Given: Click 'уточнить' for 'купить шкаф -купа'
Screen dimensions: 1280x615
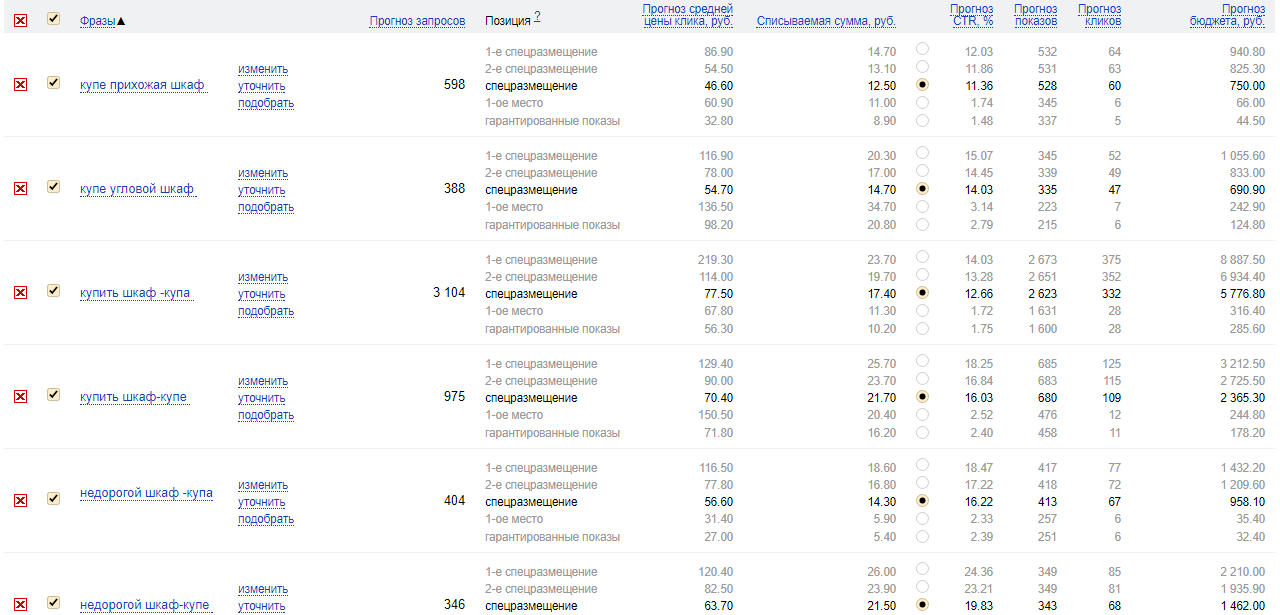Looking at the screenshot, I should 262,294.
